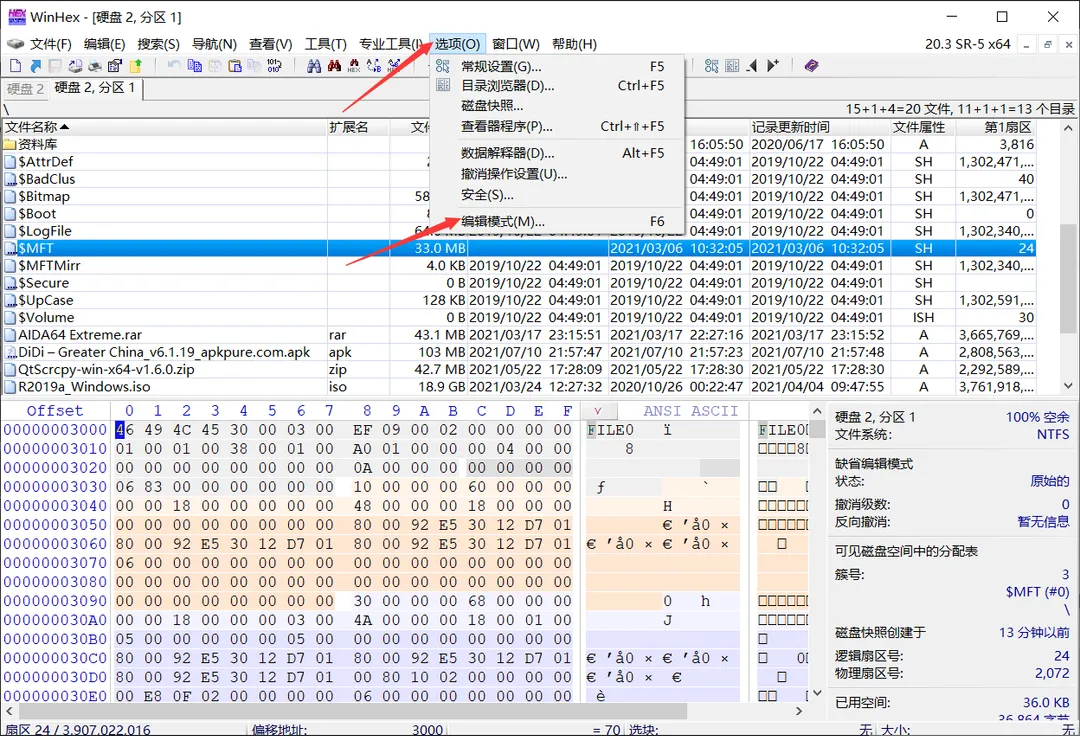This screenshot has width=1080, height=736.
Task: Click the hex view vertical scroll-up arrow
Action: pos(817,411)
